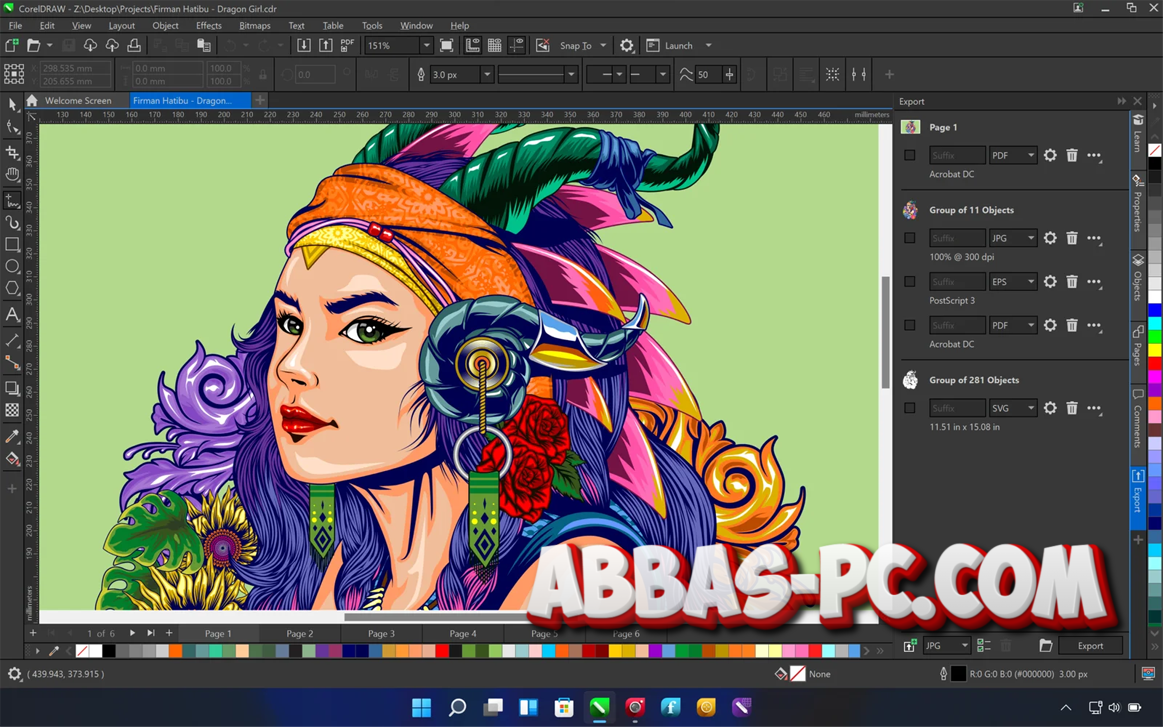Open PDF format dropdown for Page 1
Viewport: 1163px width, 727px height.
(1013, 155)
